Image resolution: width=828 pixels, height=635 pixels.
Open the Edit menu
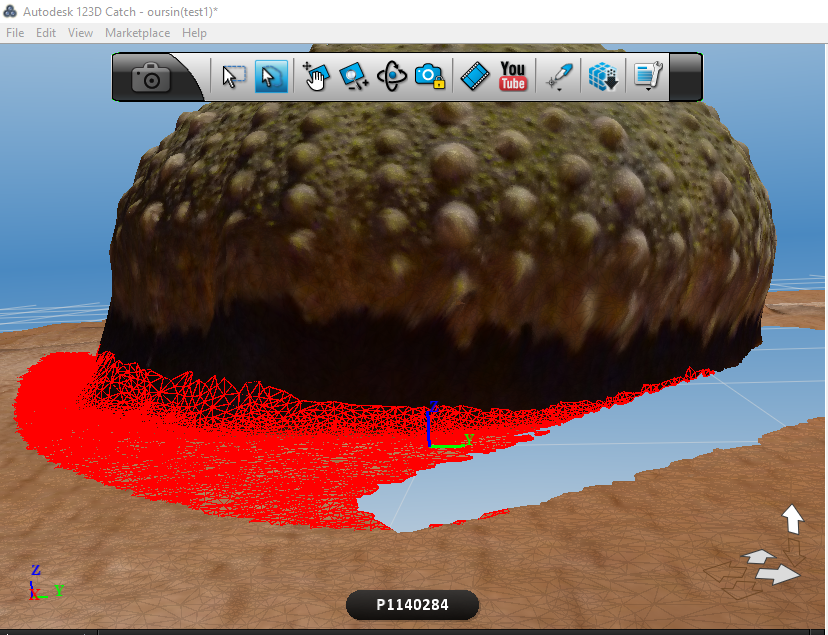(x=46, y=33)
